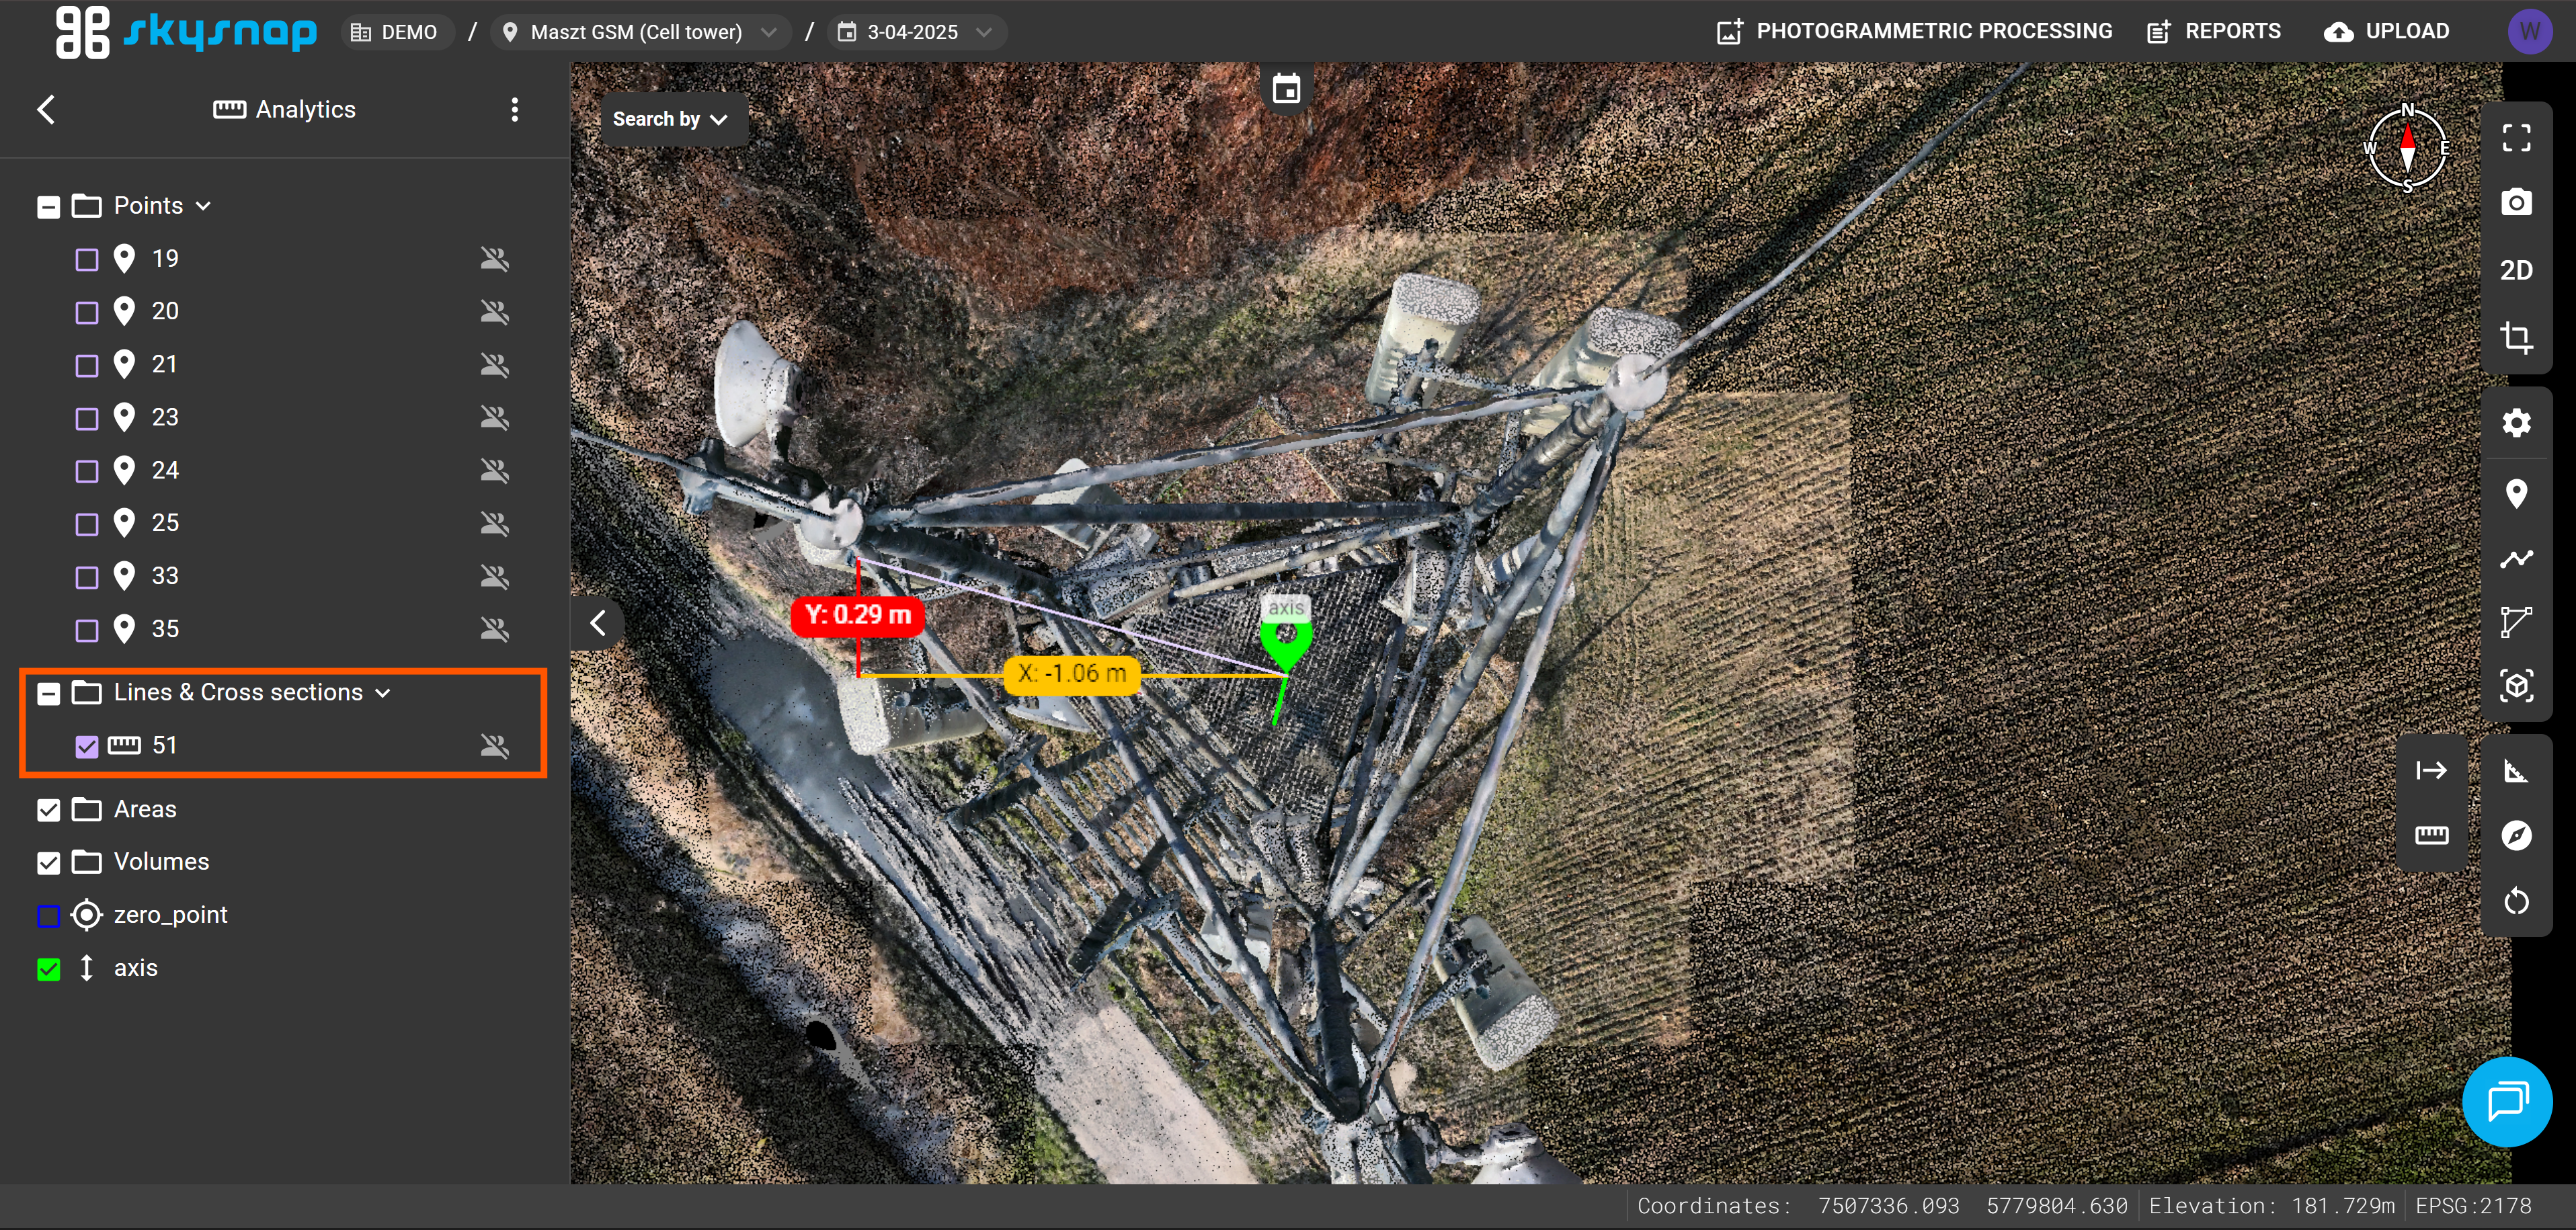This screenshot has height=1230, width=2576.
Task: Reset view with rotate icon
Action: (2516, 902)
